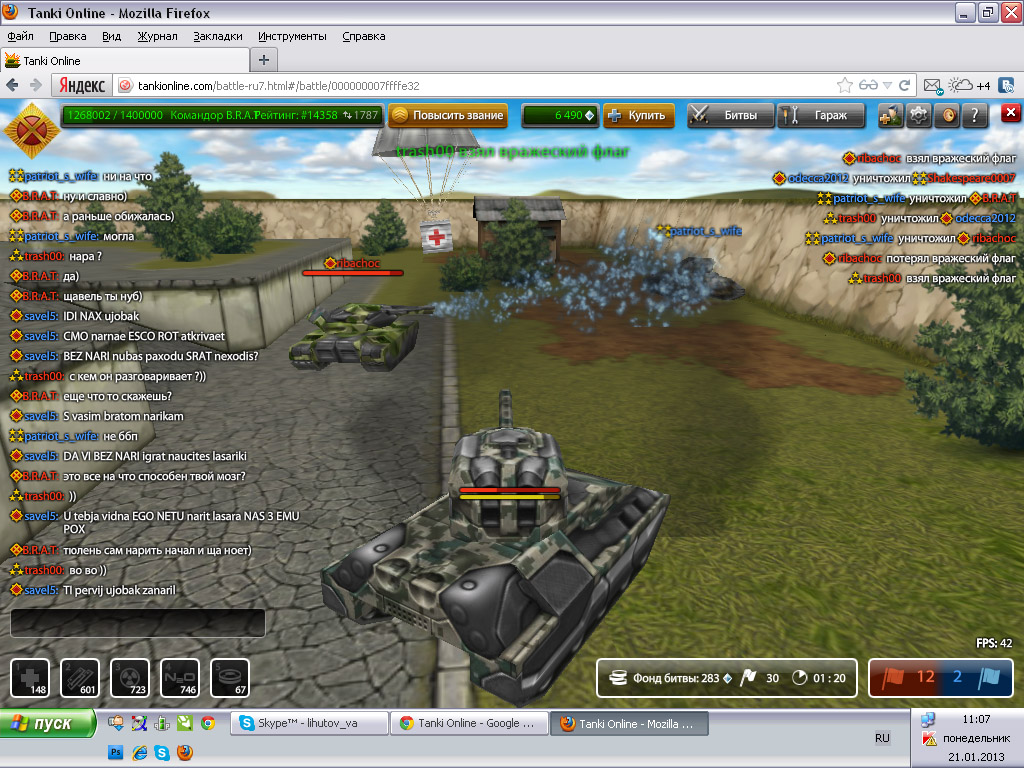Click the blue team flag score 2
1024x768 pixels.
coord(977,678)
